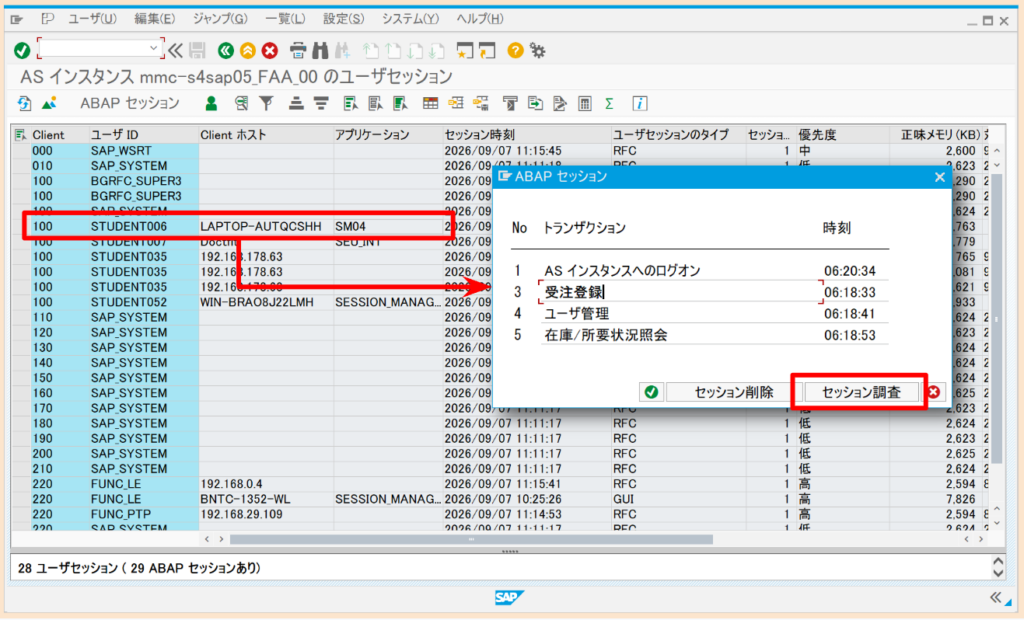Click the Print icon
Viewport: 1024px width, 620px height.
tap(298, 50)
